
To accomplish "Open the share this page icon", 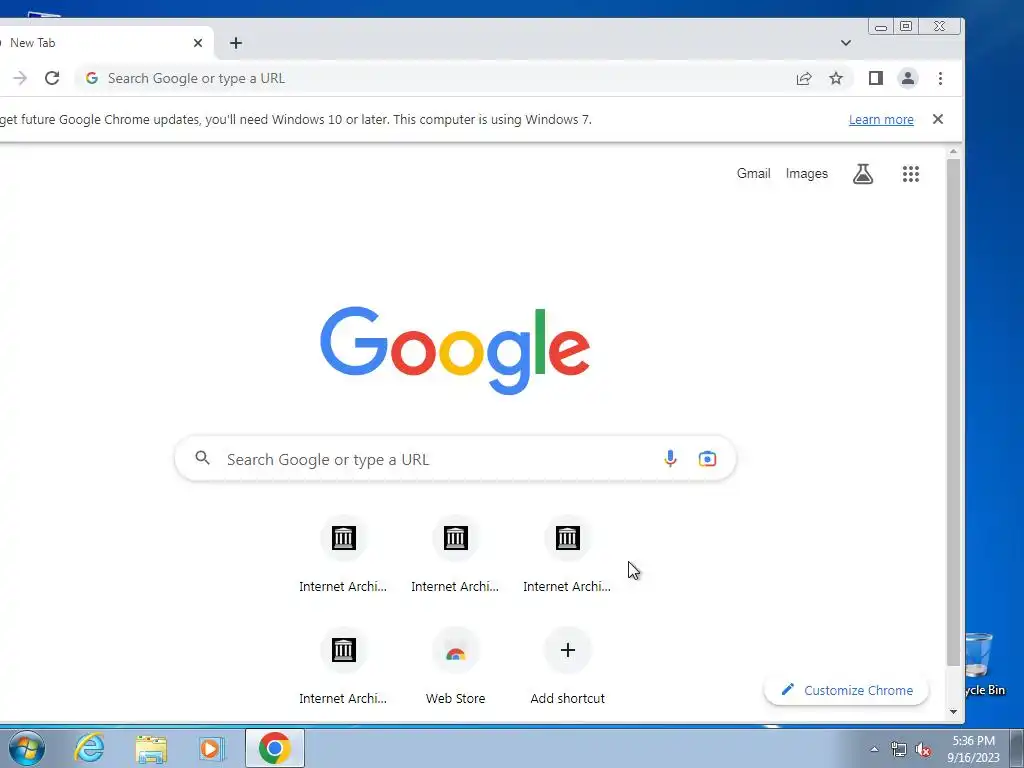I will click(804, 78).
